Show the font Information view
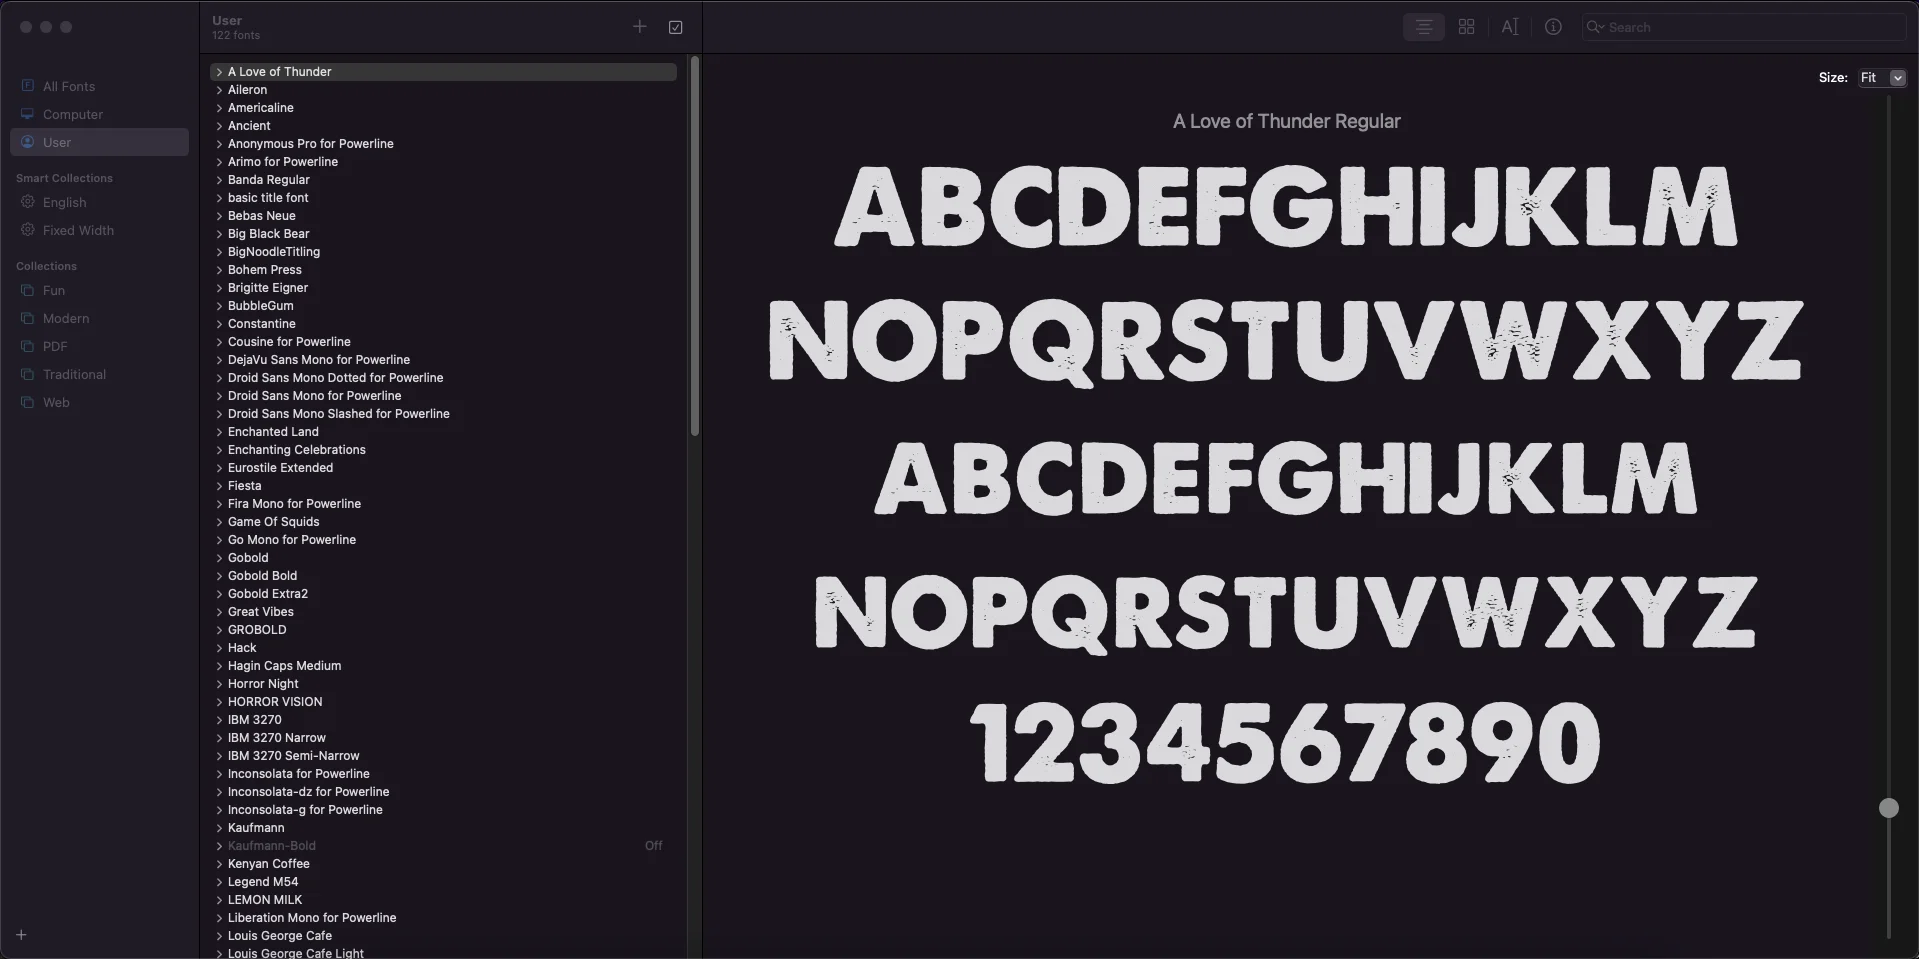 [x=1553, y=27]
